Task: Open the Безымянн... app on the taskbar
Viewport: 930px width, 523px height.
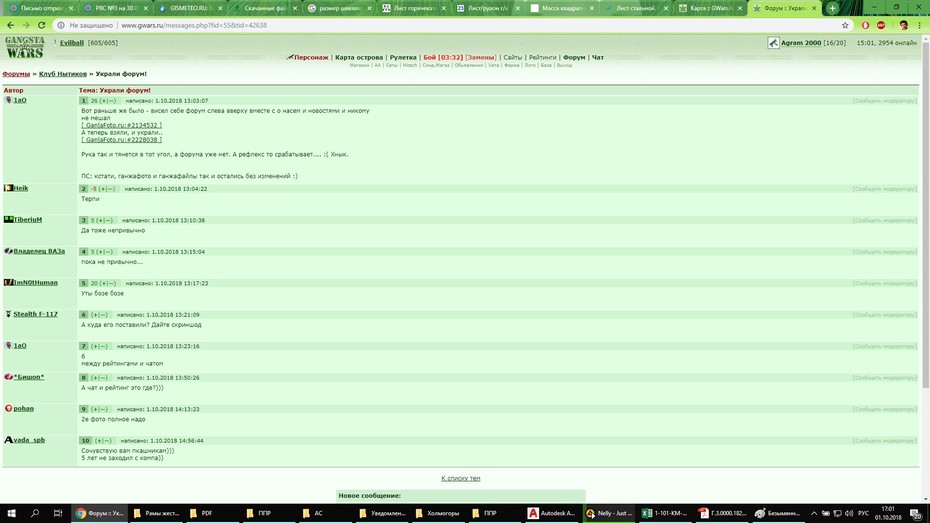Action: pos(778,513)
